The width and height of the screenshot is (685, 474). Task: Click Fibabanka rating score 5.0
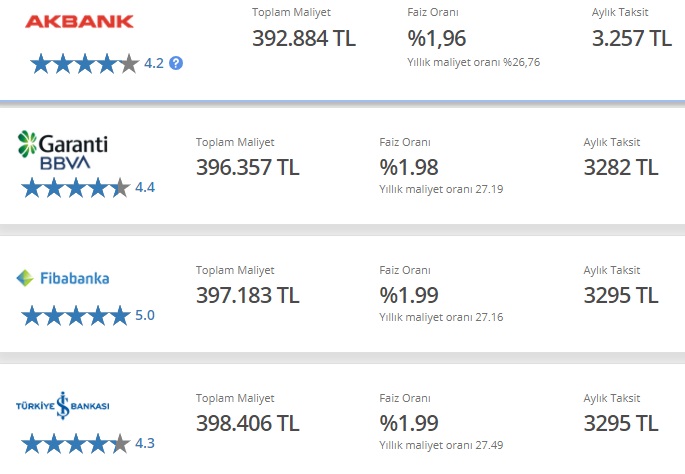click(145, 315)
